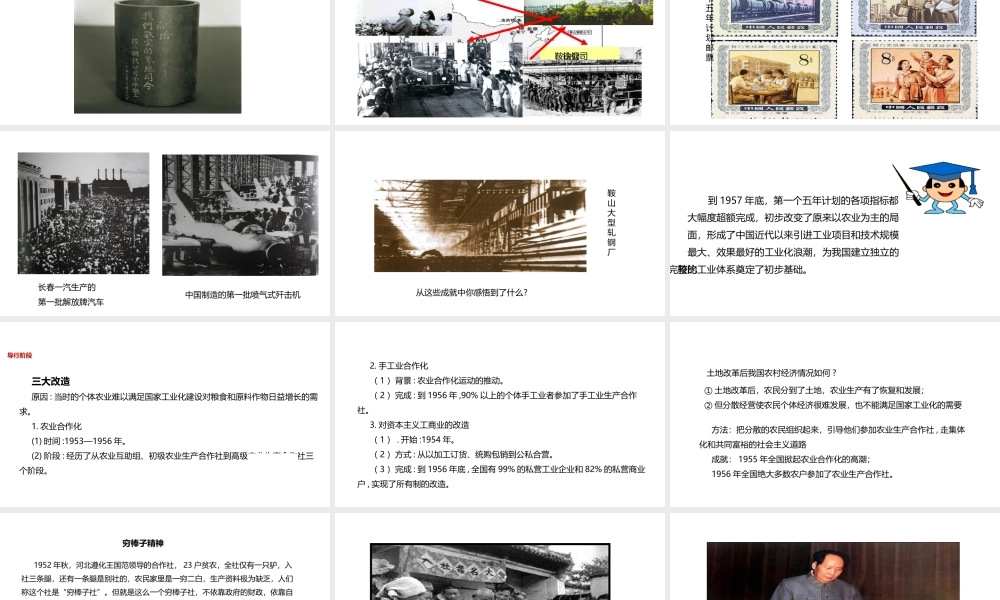Select the stamp showing people seated at a table
This screenshot has height=600, width=1000.
(774, 80)
